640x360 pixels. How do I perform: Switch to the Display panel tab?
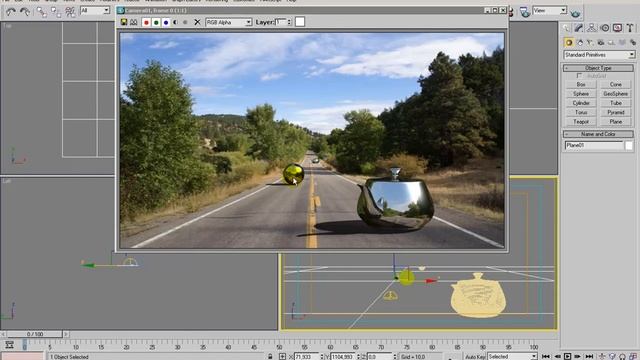[x=617, y=28]
